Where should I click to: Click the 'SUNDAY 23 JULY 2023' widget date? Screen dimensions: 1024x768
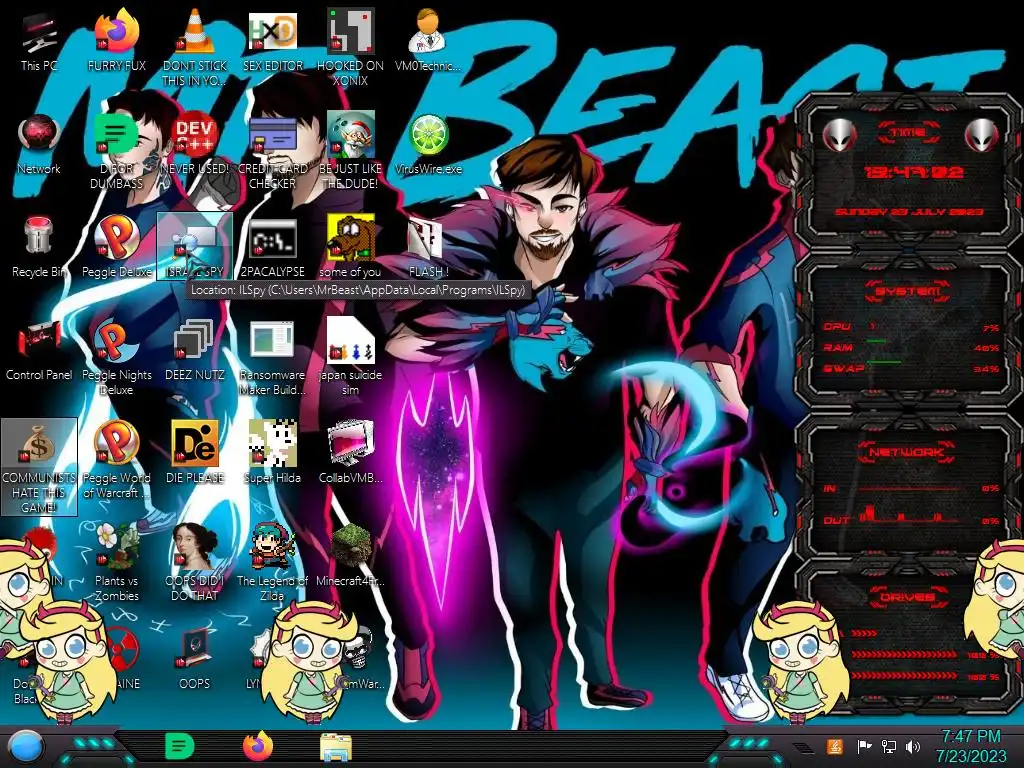[908, 212]
